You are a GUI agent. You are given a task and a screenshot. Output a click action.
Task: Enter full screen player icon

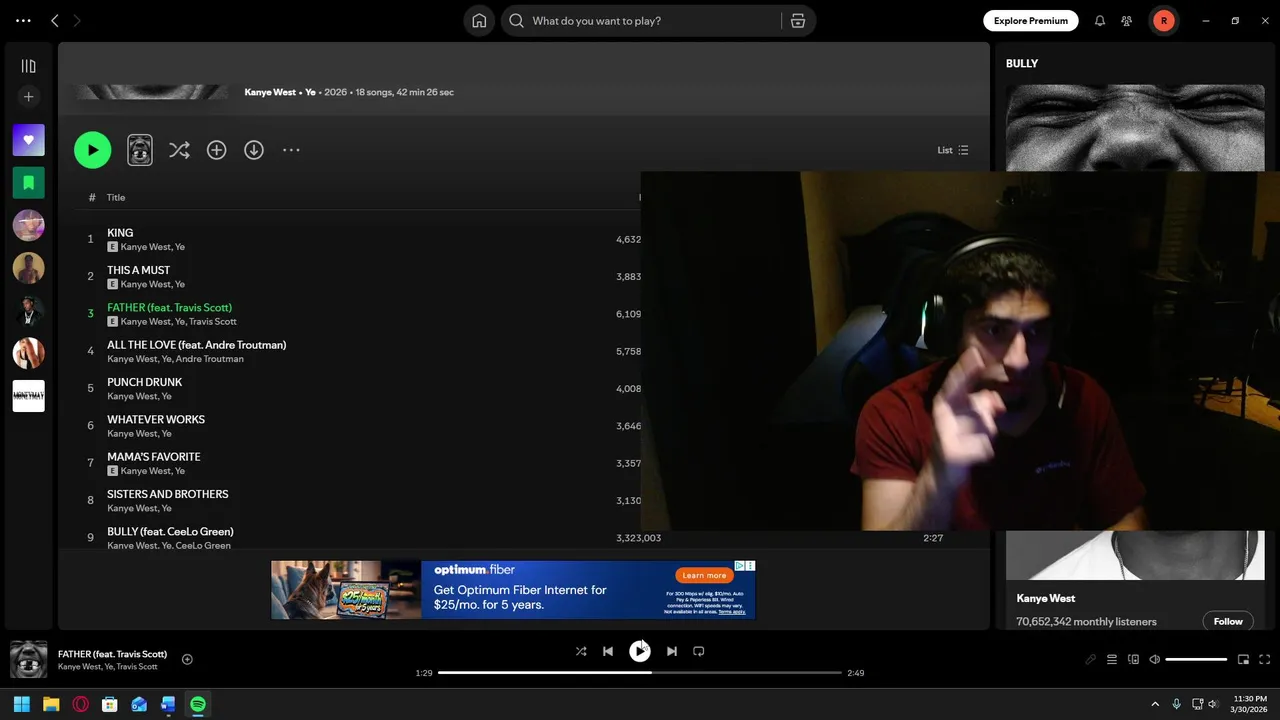coord(1265,659)
